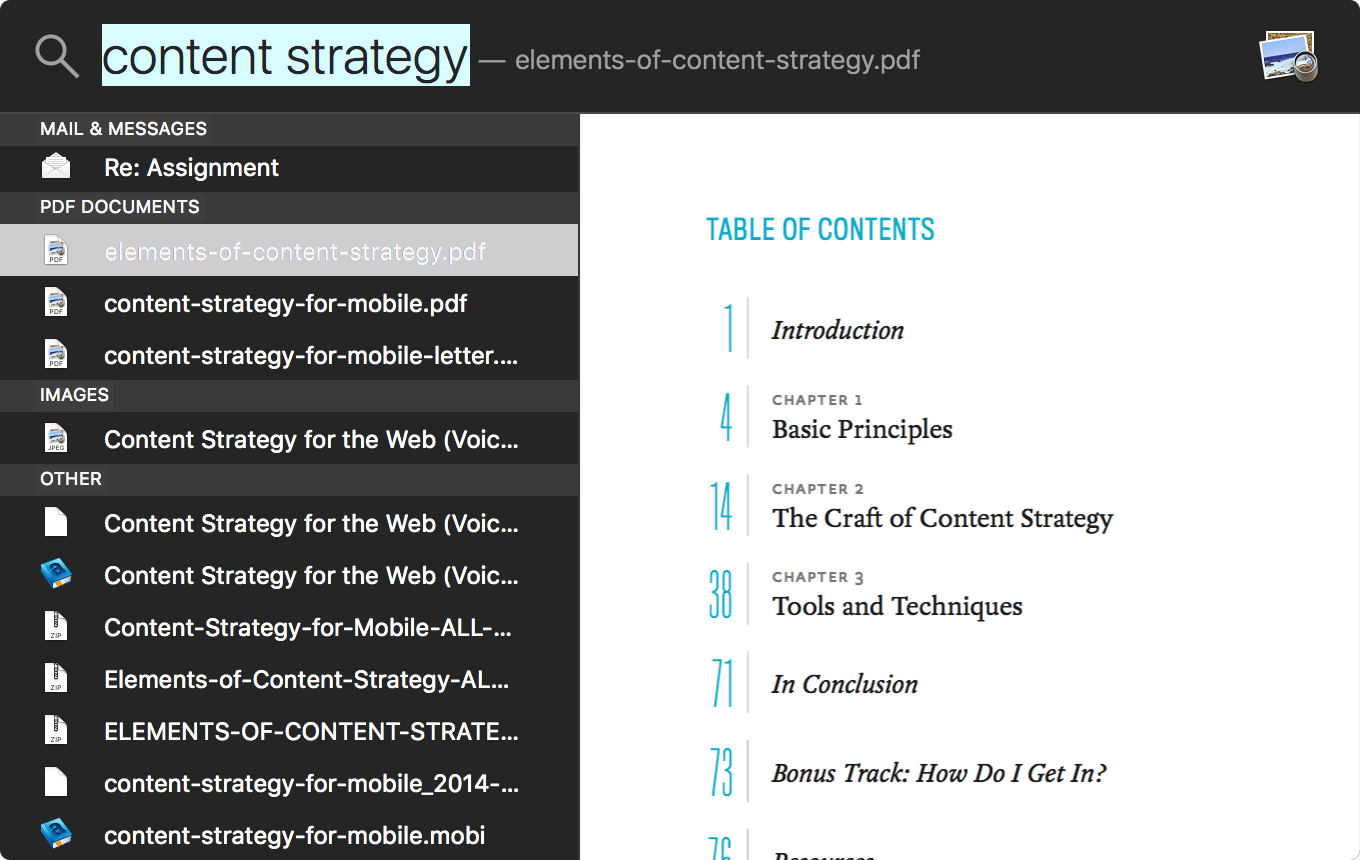Select content-strategy-for-mobile-letter result
Viewport: 1360px width, 860px height.
(289, 354)
